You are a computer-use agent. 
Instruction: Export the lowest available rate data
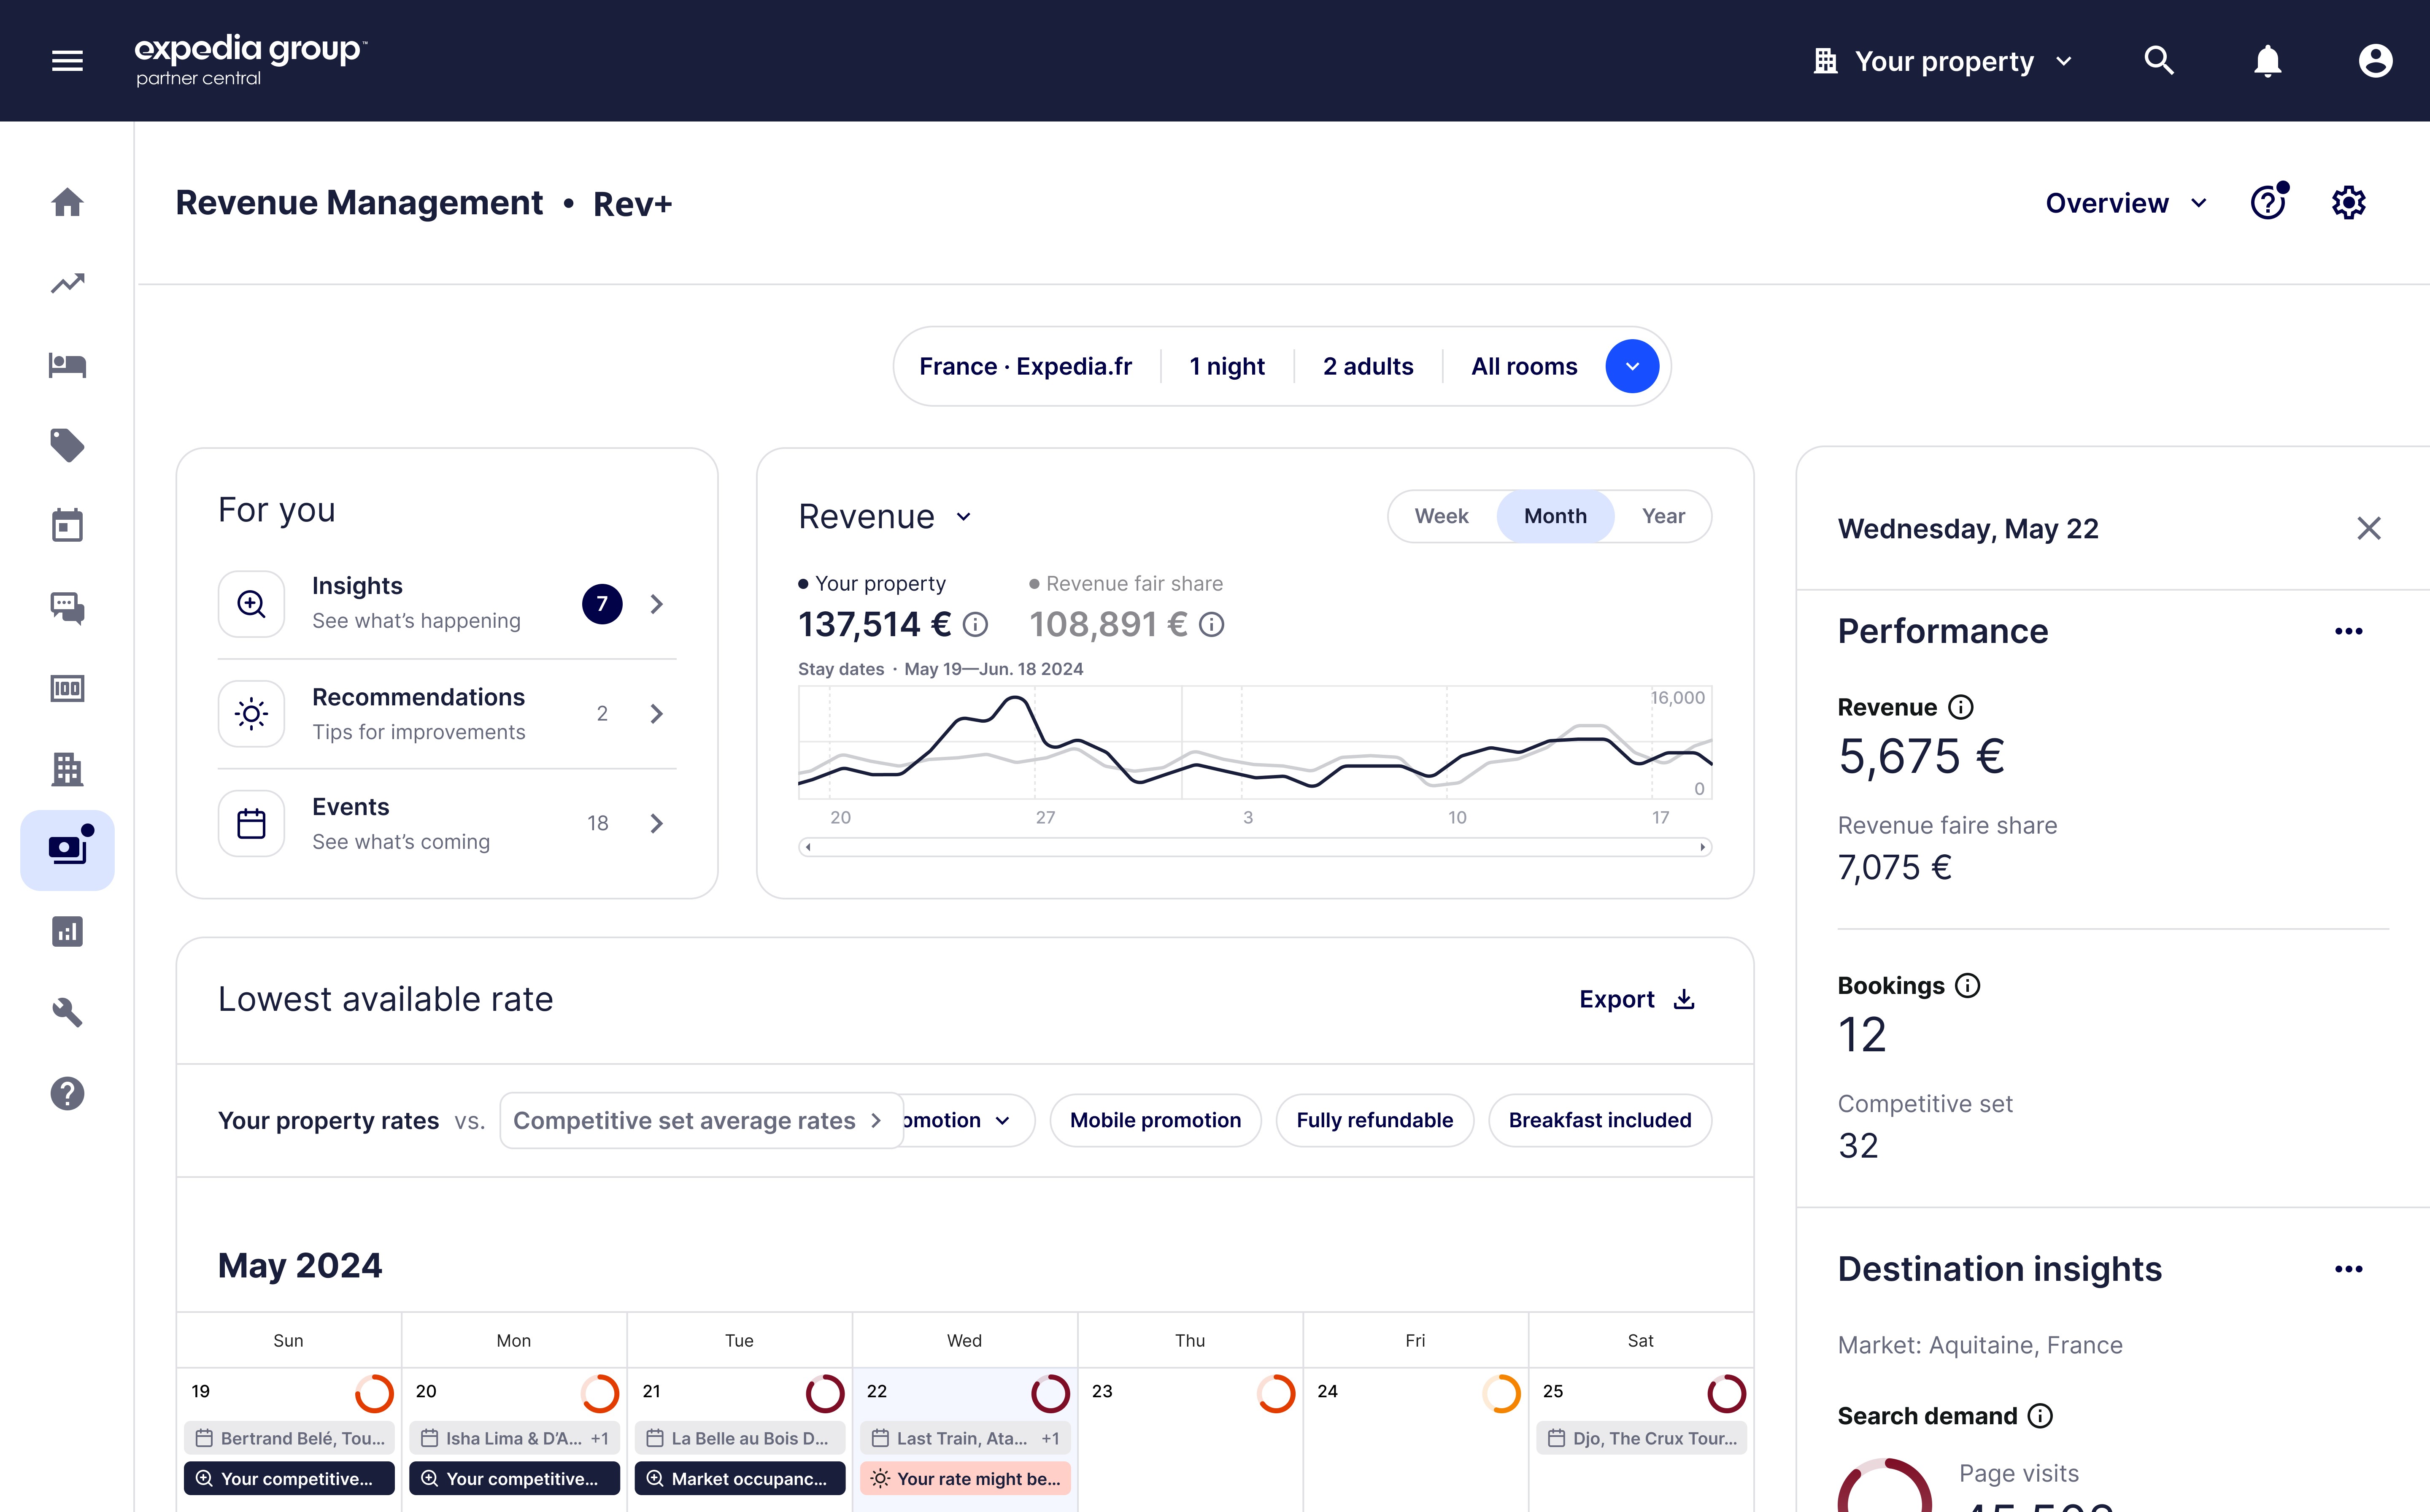[1636, 999]
